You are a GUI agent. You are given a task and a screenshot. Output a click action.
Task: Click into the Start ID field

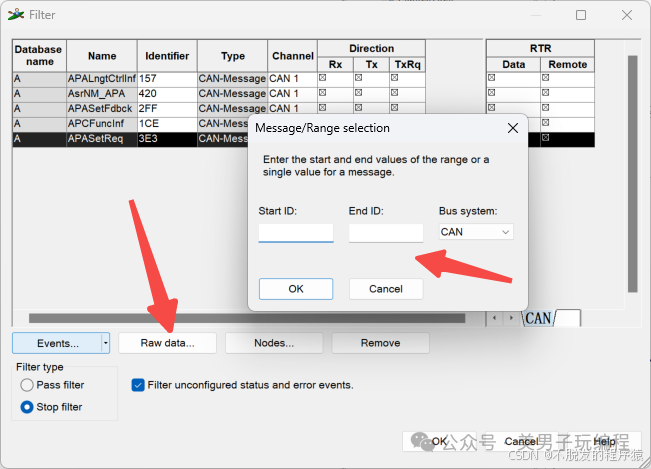click(296, 232)
